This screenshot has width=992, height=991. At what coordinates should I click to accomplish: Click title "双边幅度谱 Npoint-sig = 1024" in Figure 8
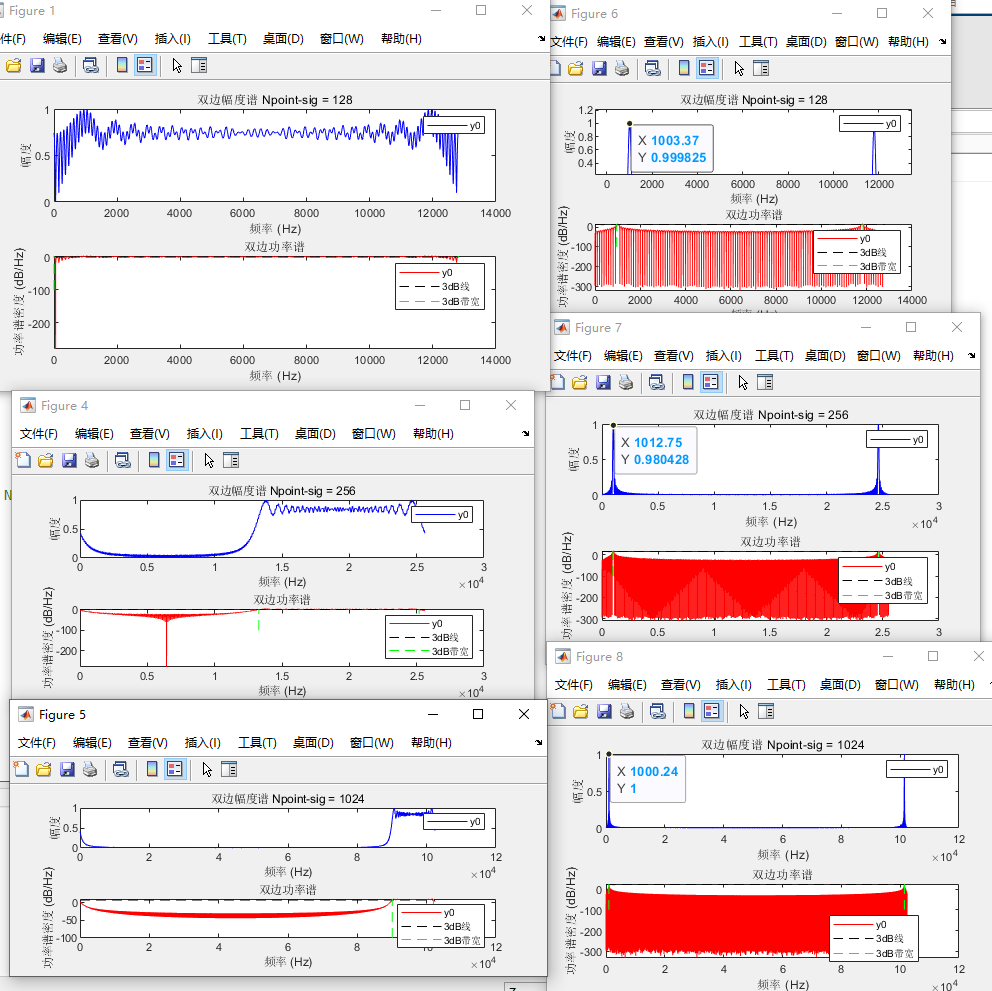(x=782, y=745)
